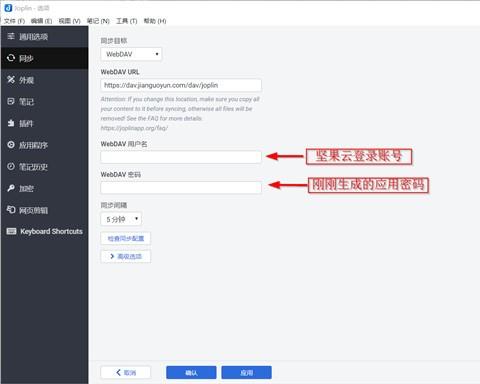Focus the WebDAV URL input field

coord(181,85)
